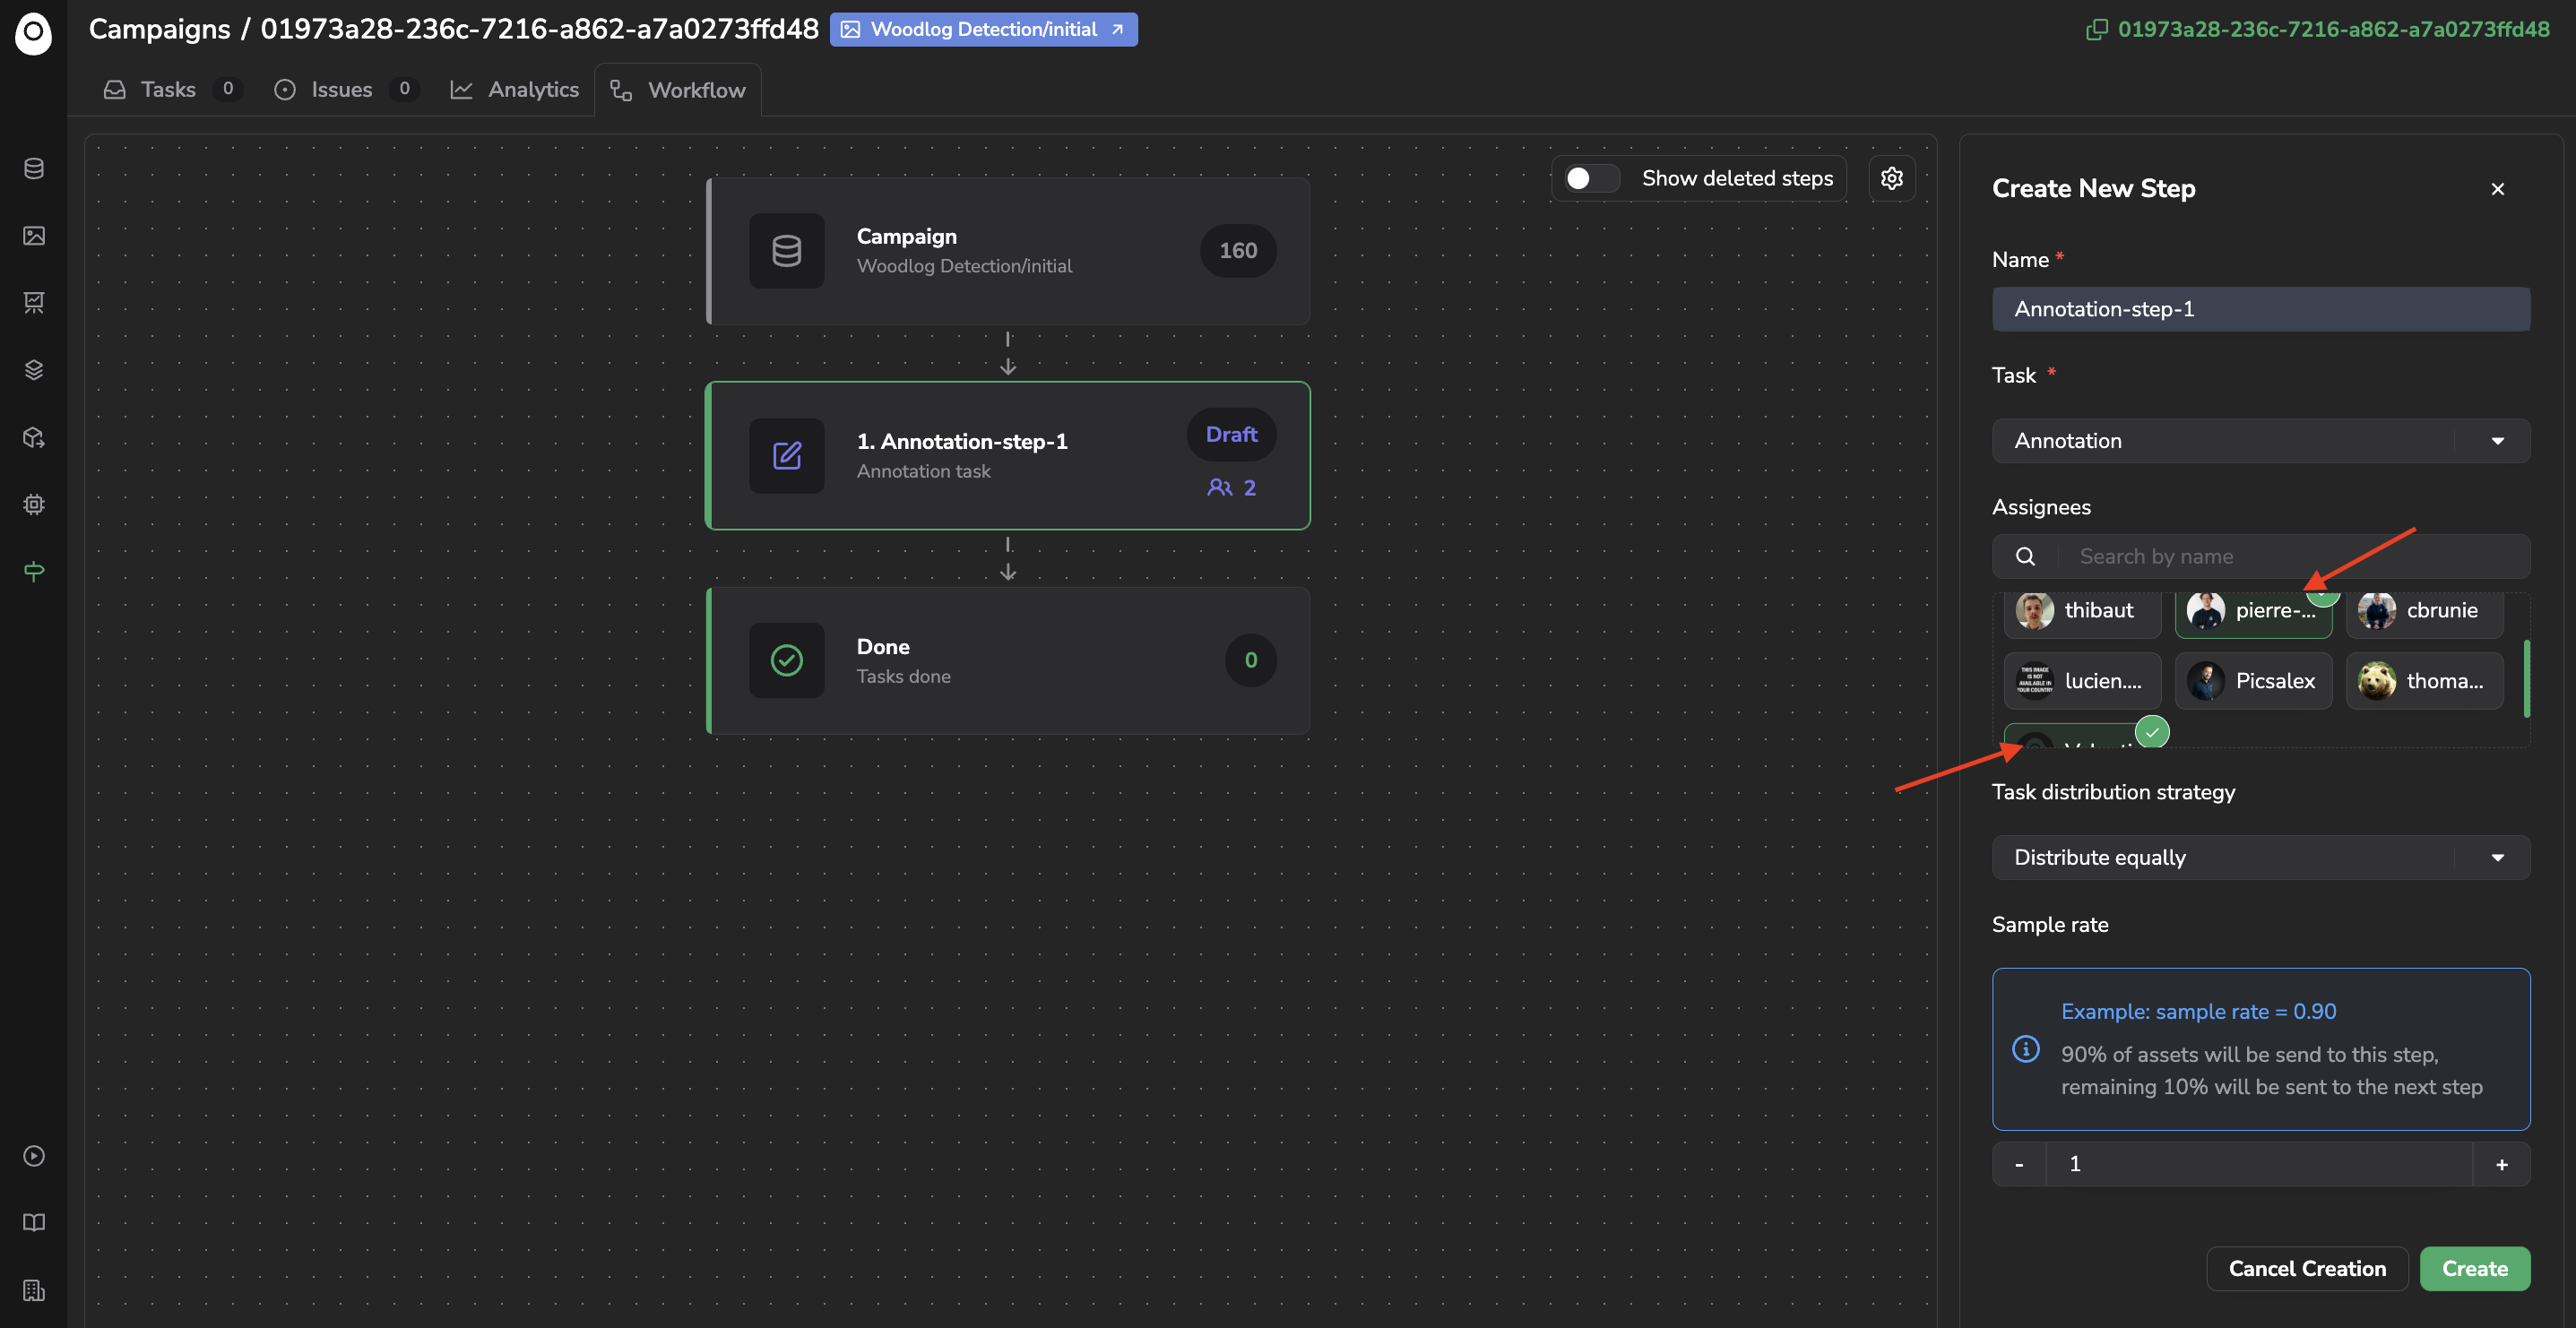Viewport: 2576px width, 1328px height.
Task: Click Cancel Creation button
Action: (x=2307, y=1269)
